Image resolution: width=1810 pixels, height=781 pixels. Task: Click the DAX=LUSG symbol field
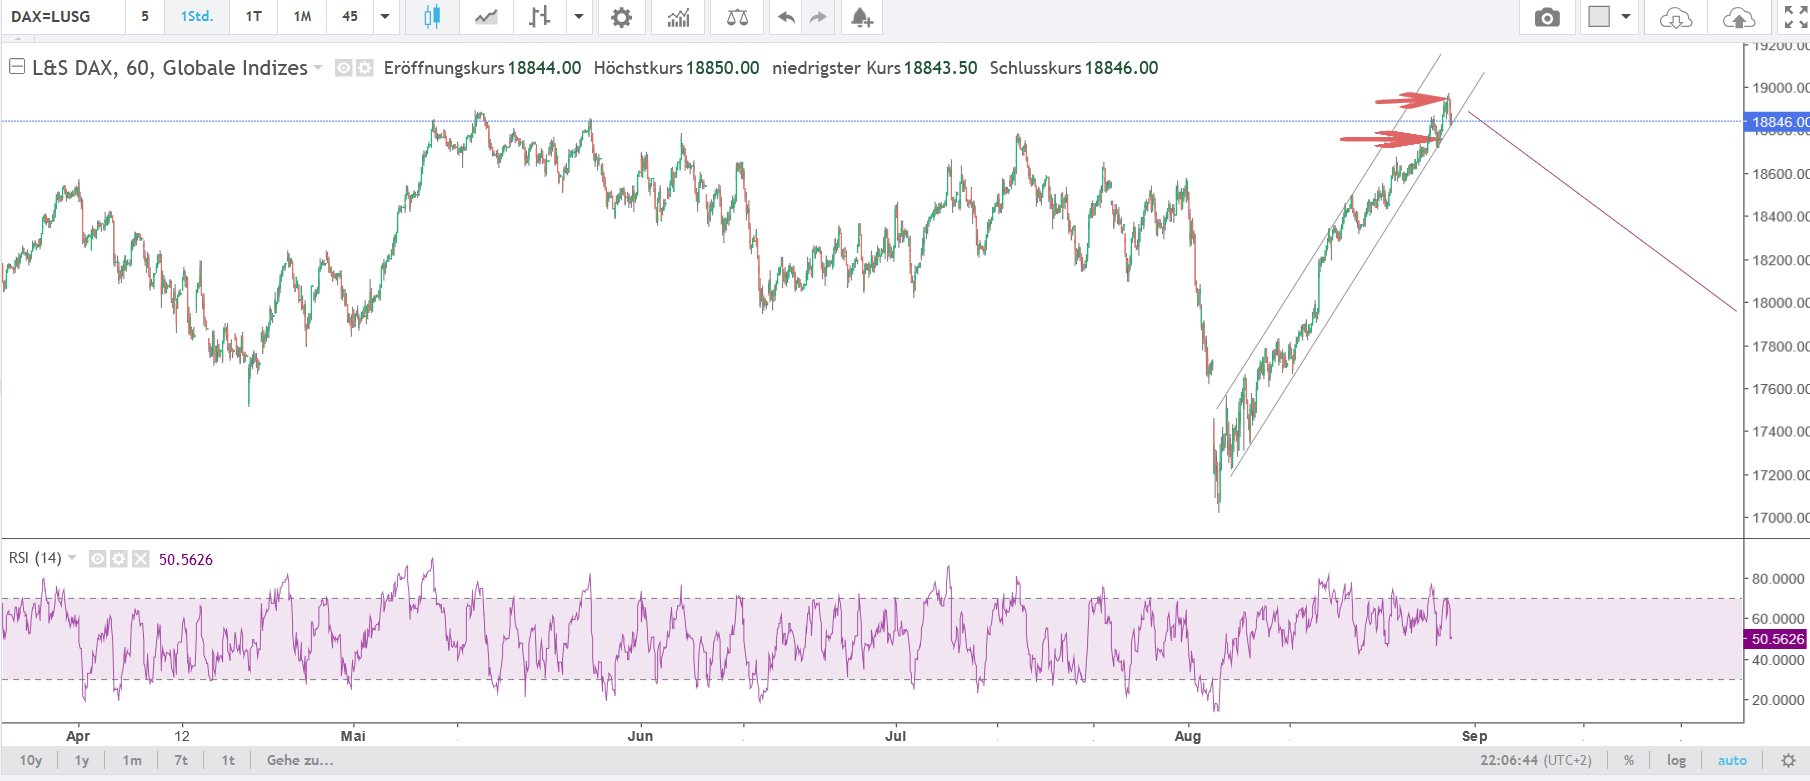click(x=62, y=17)
